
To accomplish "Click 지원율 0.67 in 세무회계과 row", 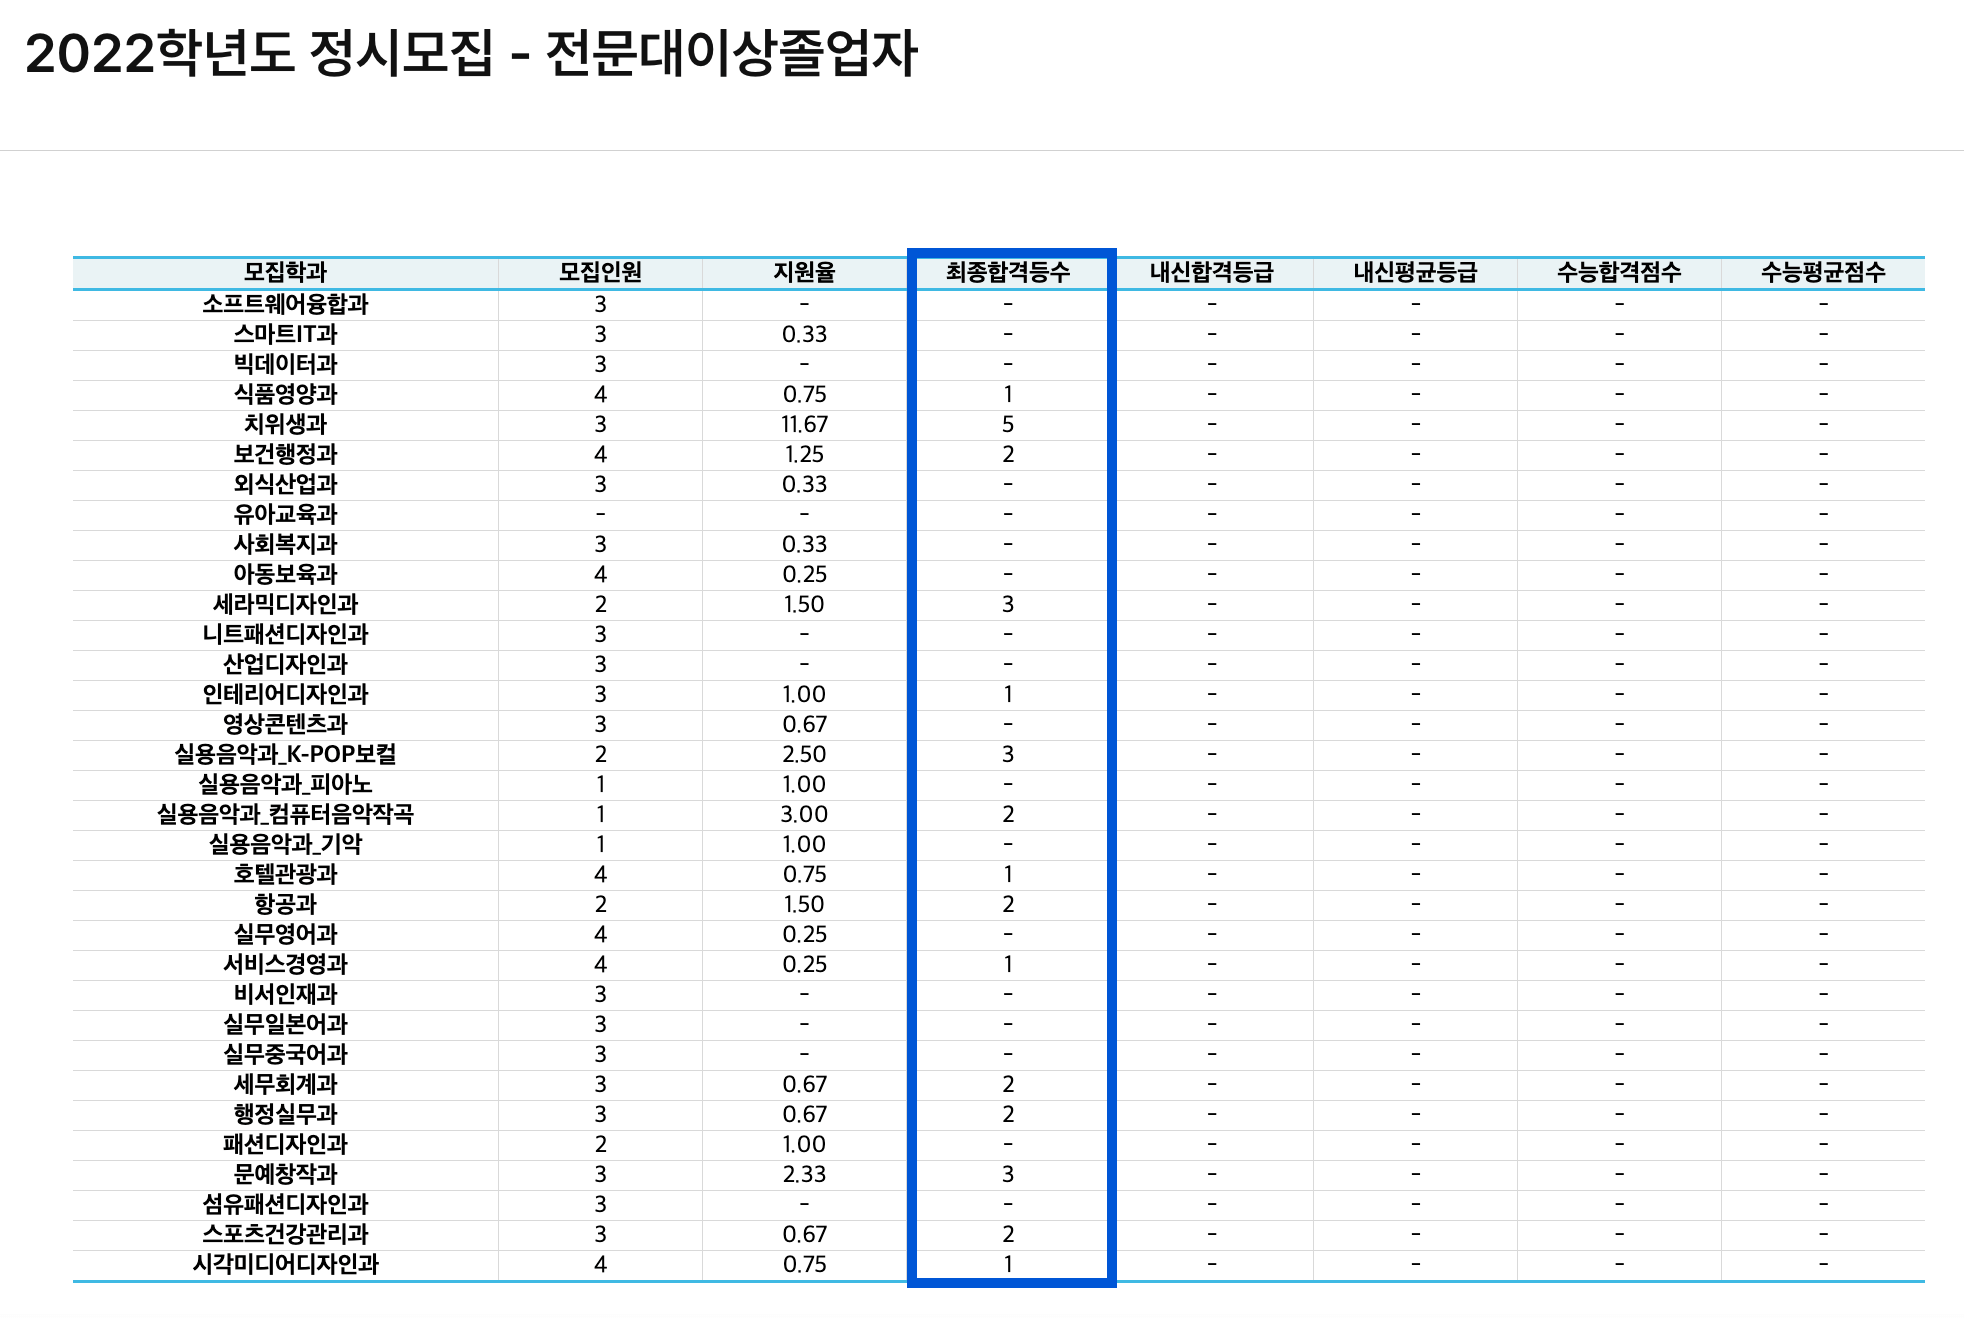I will point(804,1084).
